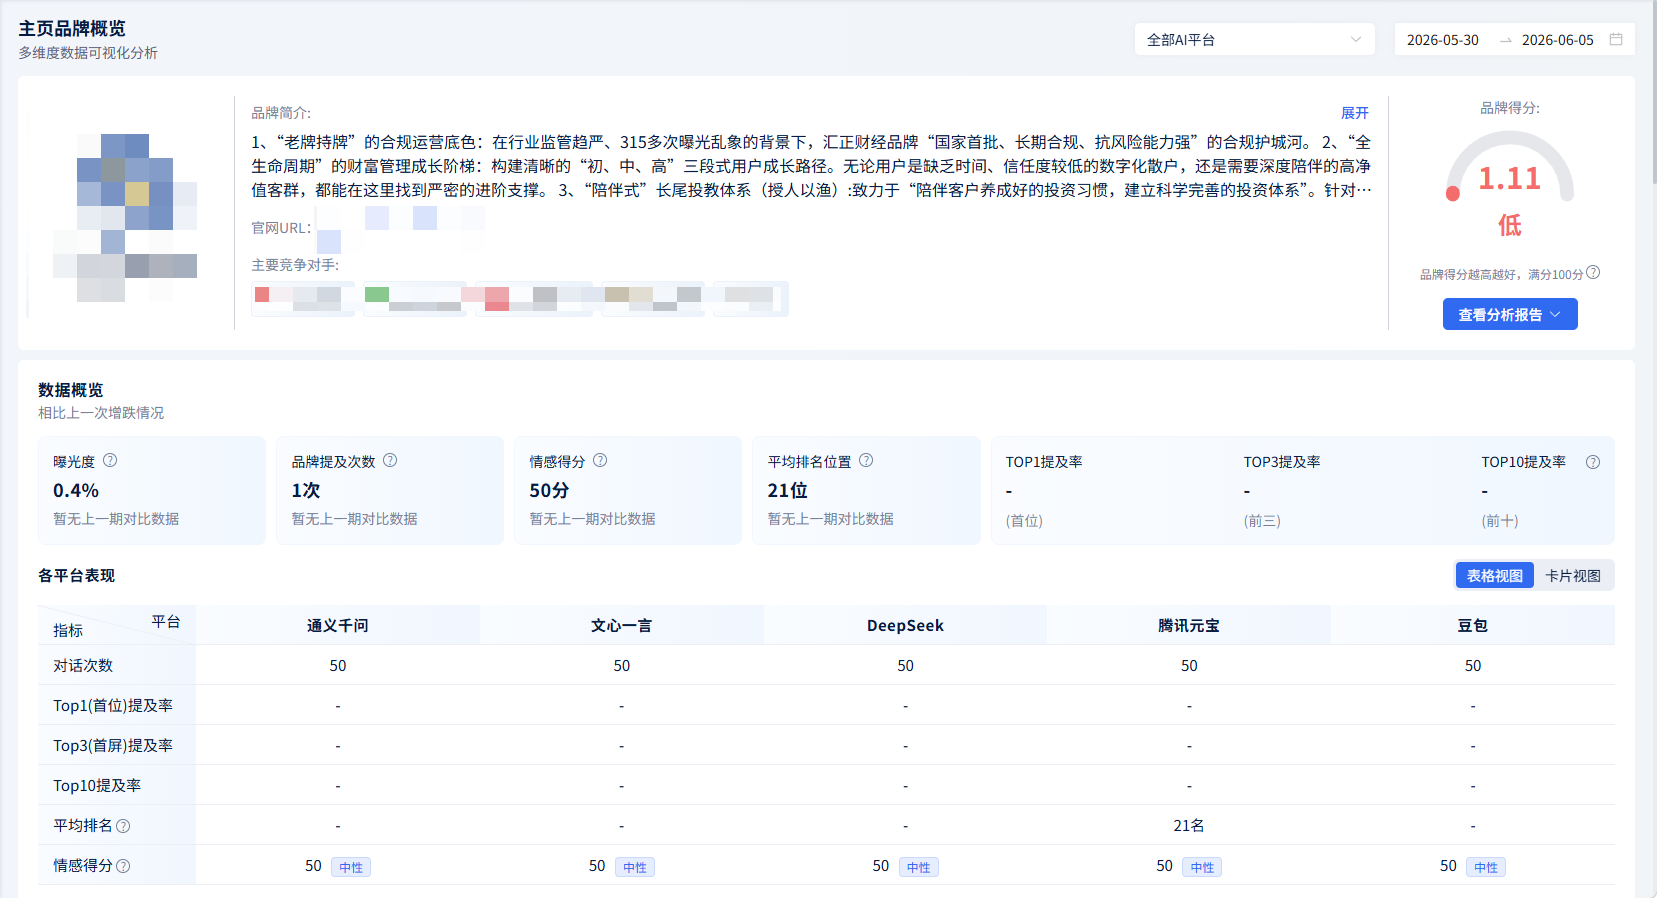Click the end date 2026-06-05 field
This screenshot has width=1657, height=898.
1557,40
